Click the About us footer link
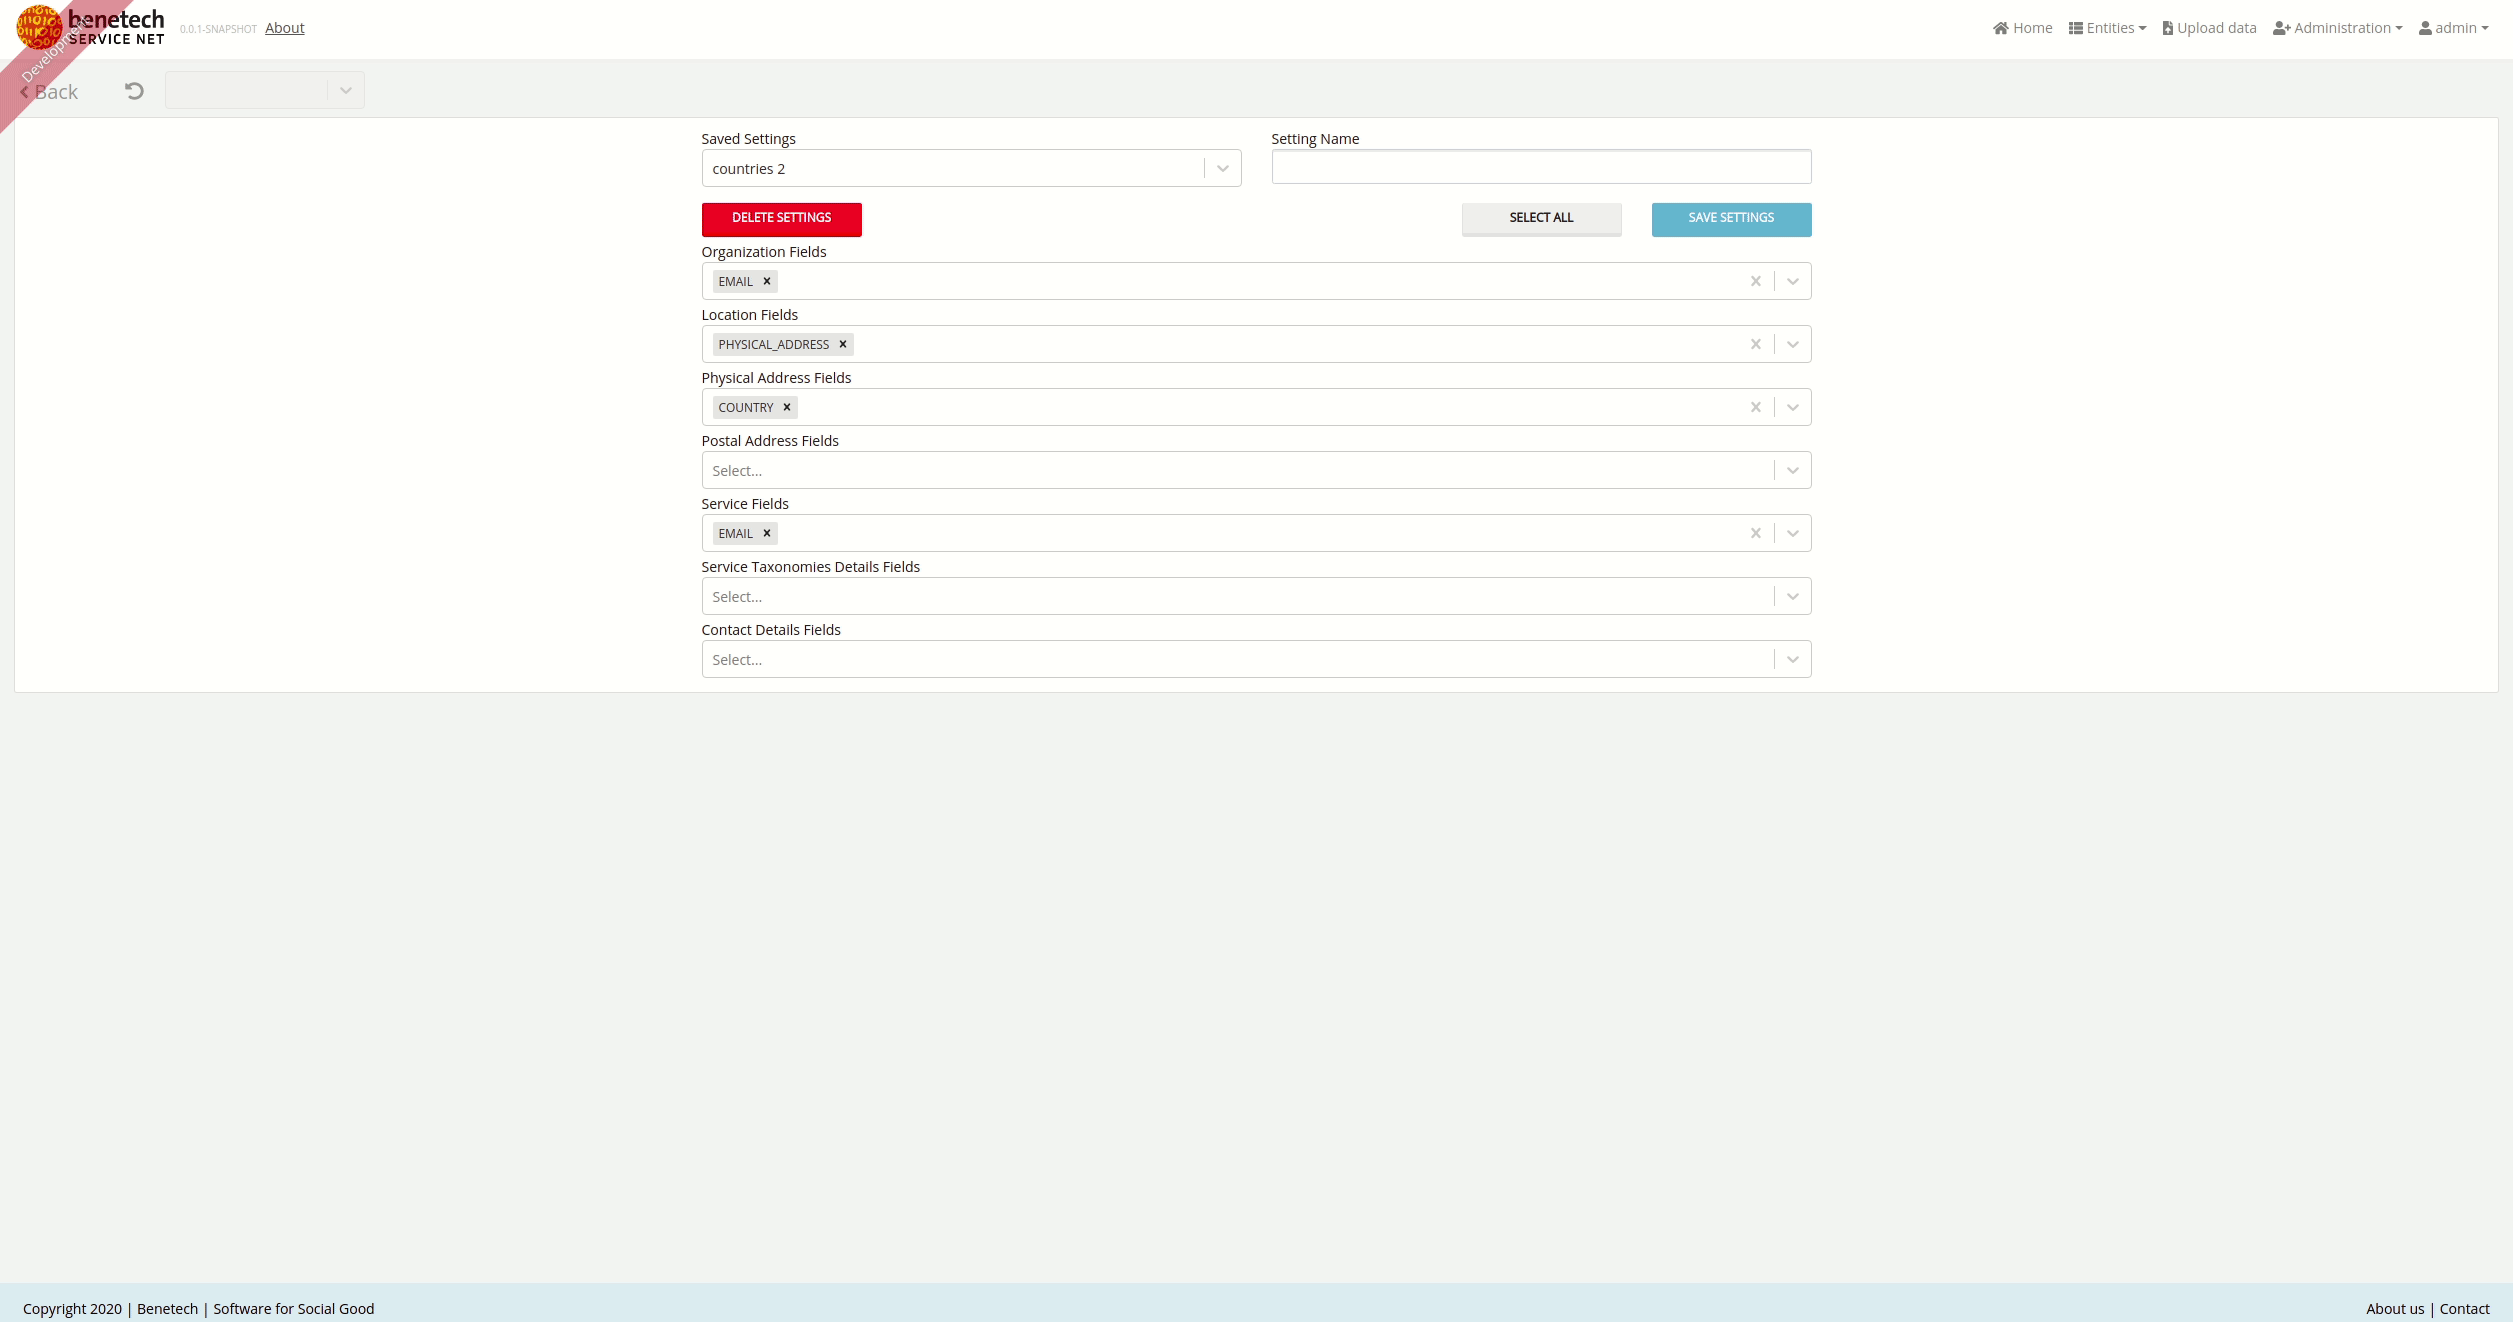 click(x=2395, y=1308)
